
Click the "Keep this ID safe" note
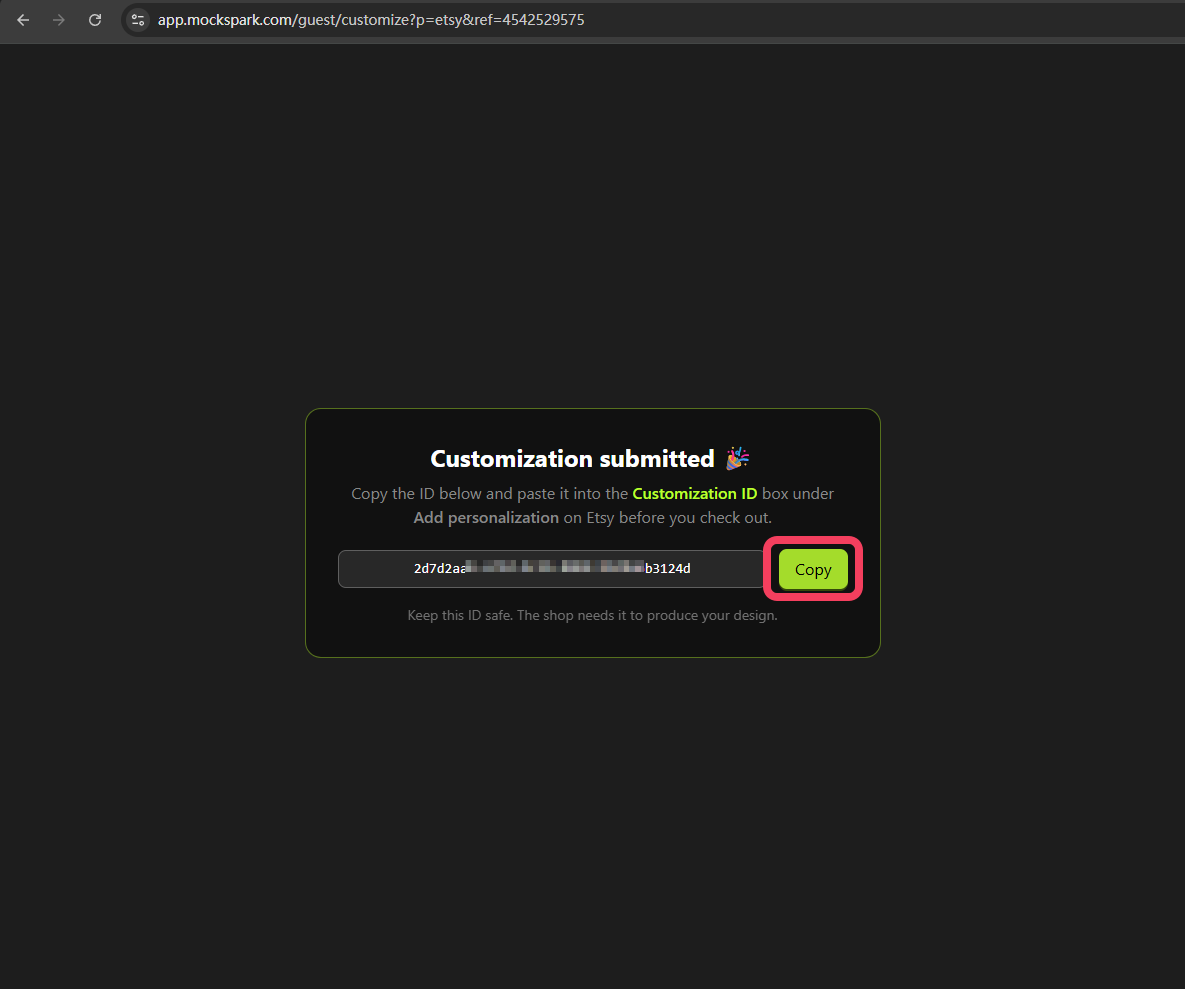click(592, 615)
